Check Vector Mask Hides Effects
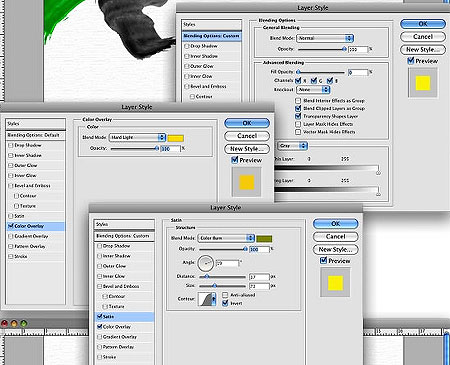Image resolution: width=450 pixels, height=365 pixels. tap(298, 132)
